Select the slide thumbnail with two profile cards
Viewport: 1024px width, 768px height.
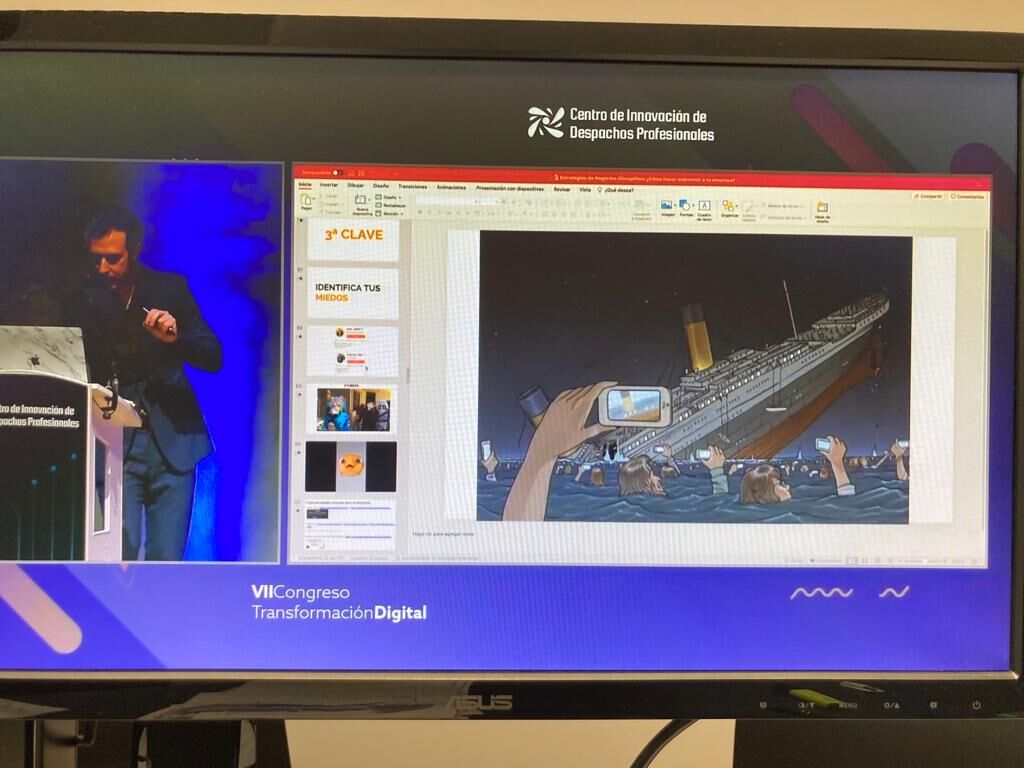coord(353,351)
